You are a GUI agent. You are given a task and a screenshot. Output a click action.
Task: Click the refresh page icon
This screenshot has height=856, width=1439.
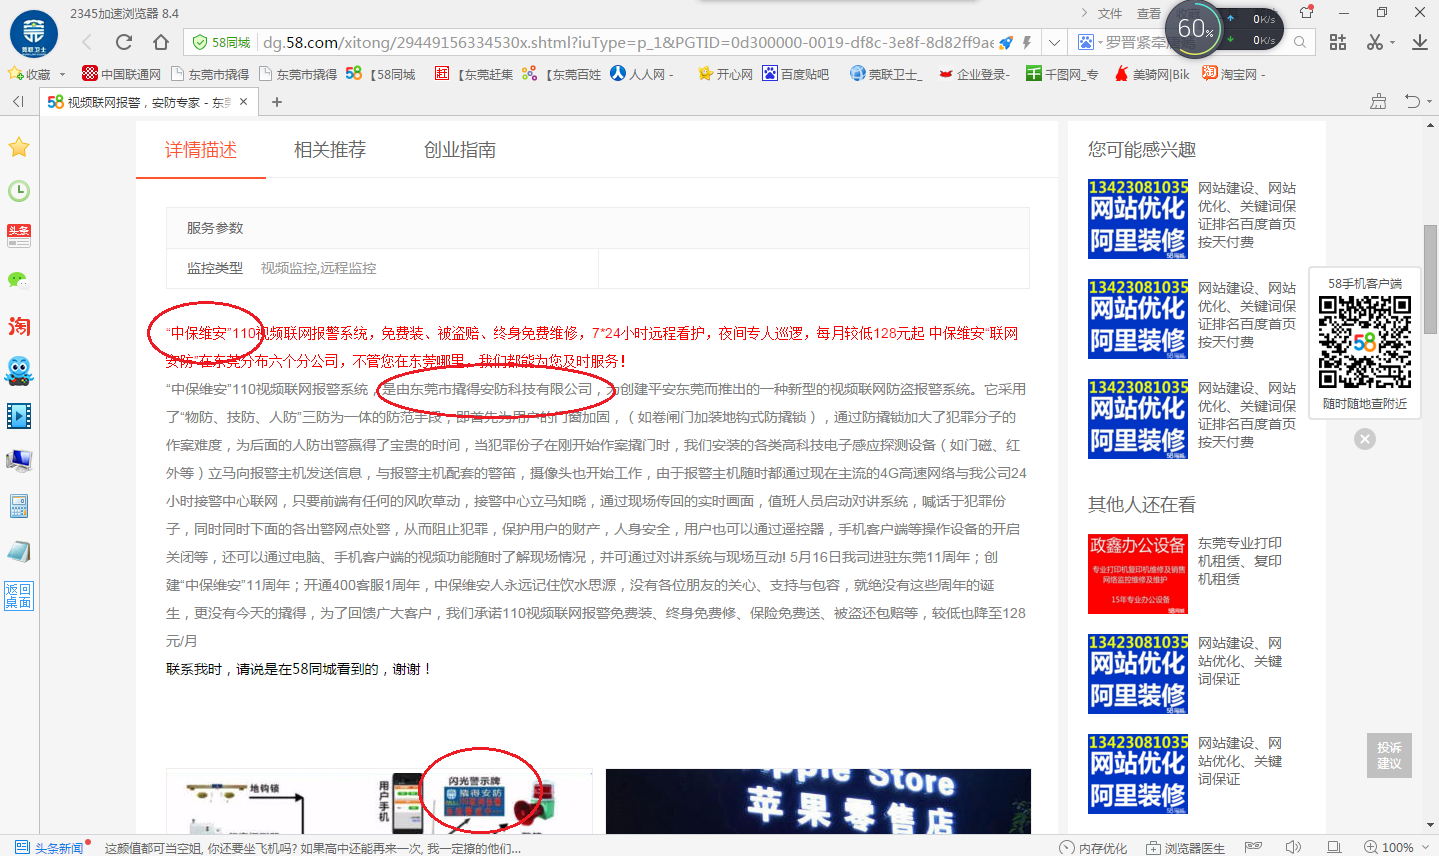124,42
